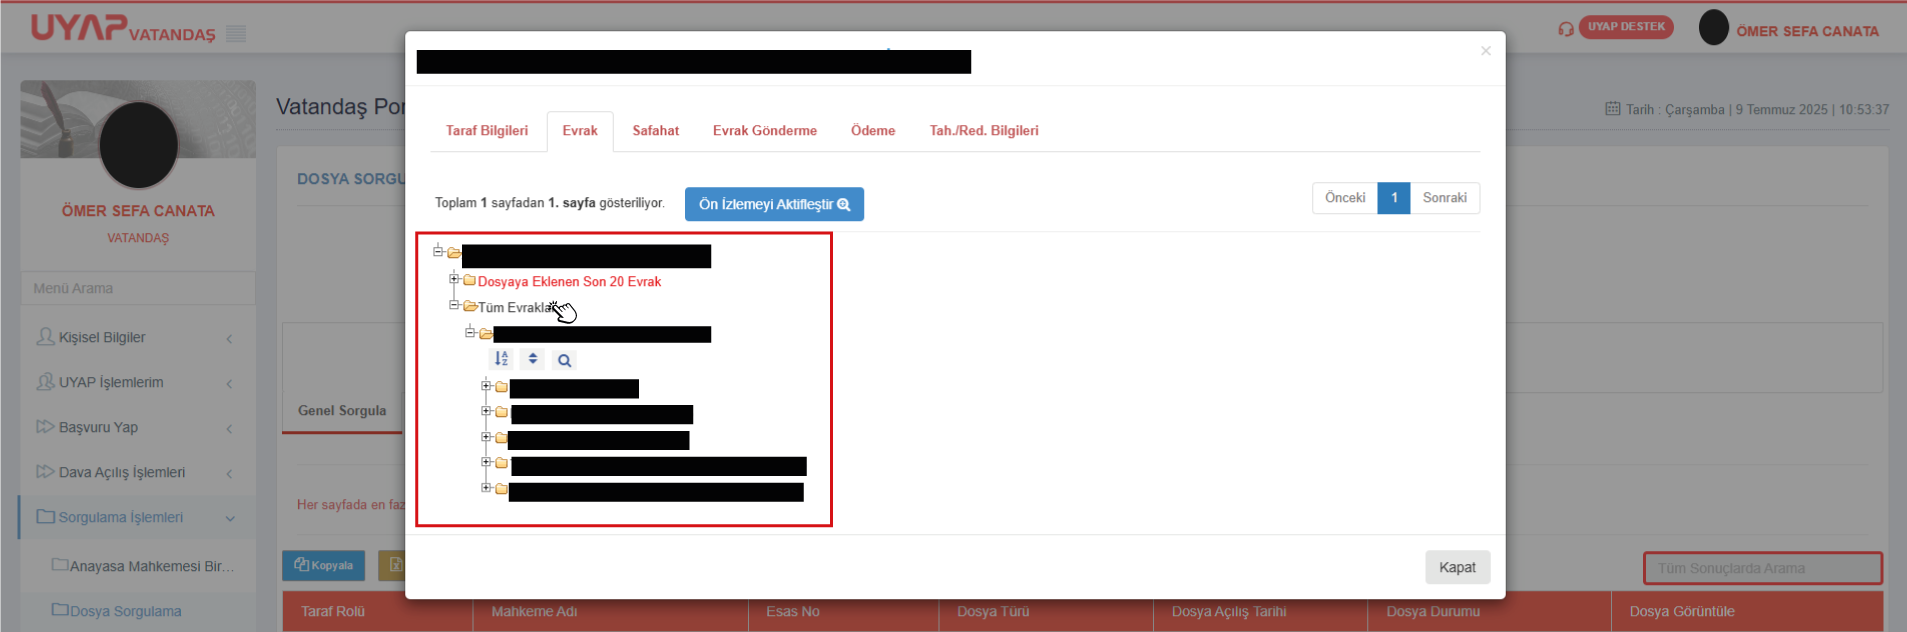Expand the UYAP İşlemlerim sidebar menu
This screenshot has height=632, width=1907.
pyautogui.click(x=230, y=383)
